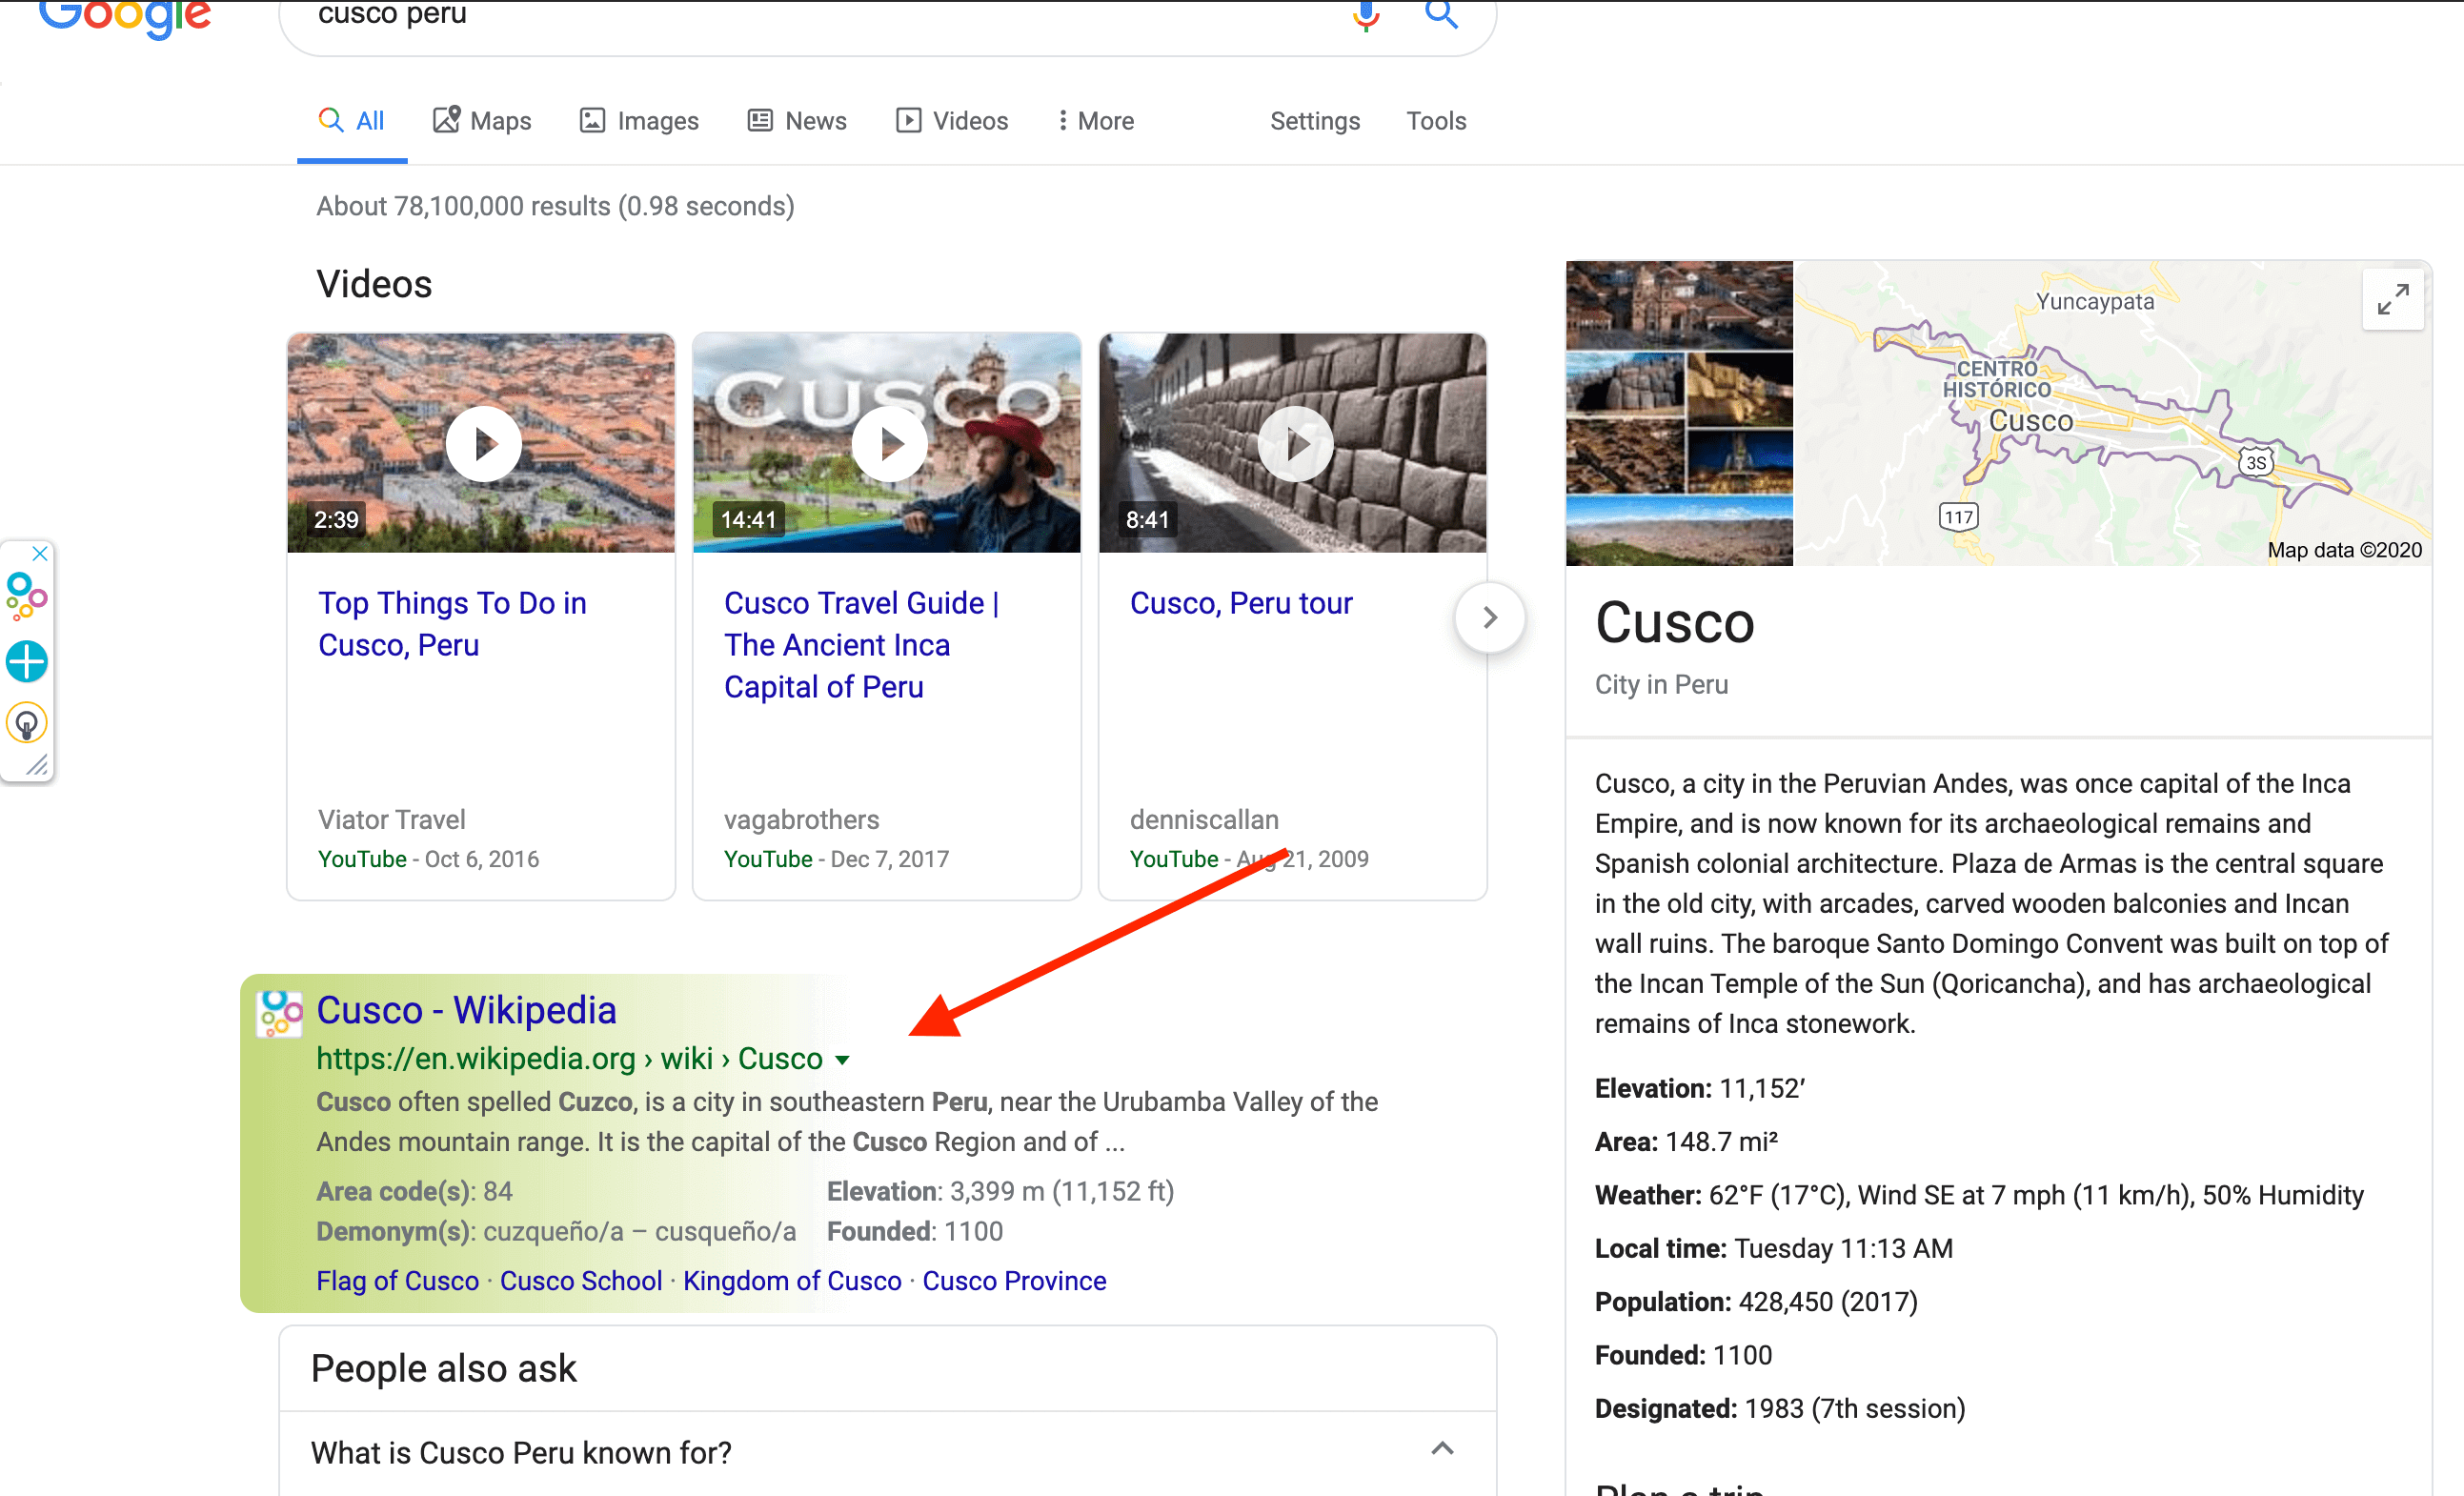Click the sidebar resize handle icon

click(37, 765)
